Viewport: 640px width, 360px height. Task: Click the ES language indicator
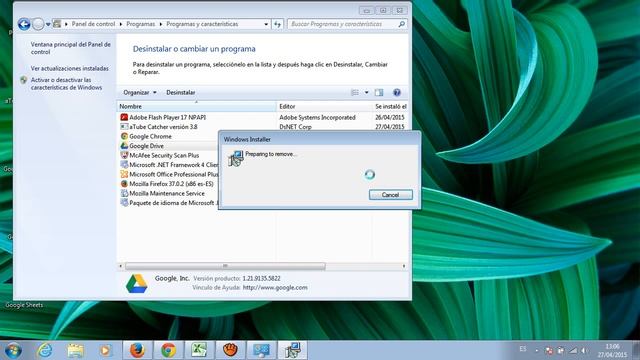pyautogui.click(x=523, y=349)
